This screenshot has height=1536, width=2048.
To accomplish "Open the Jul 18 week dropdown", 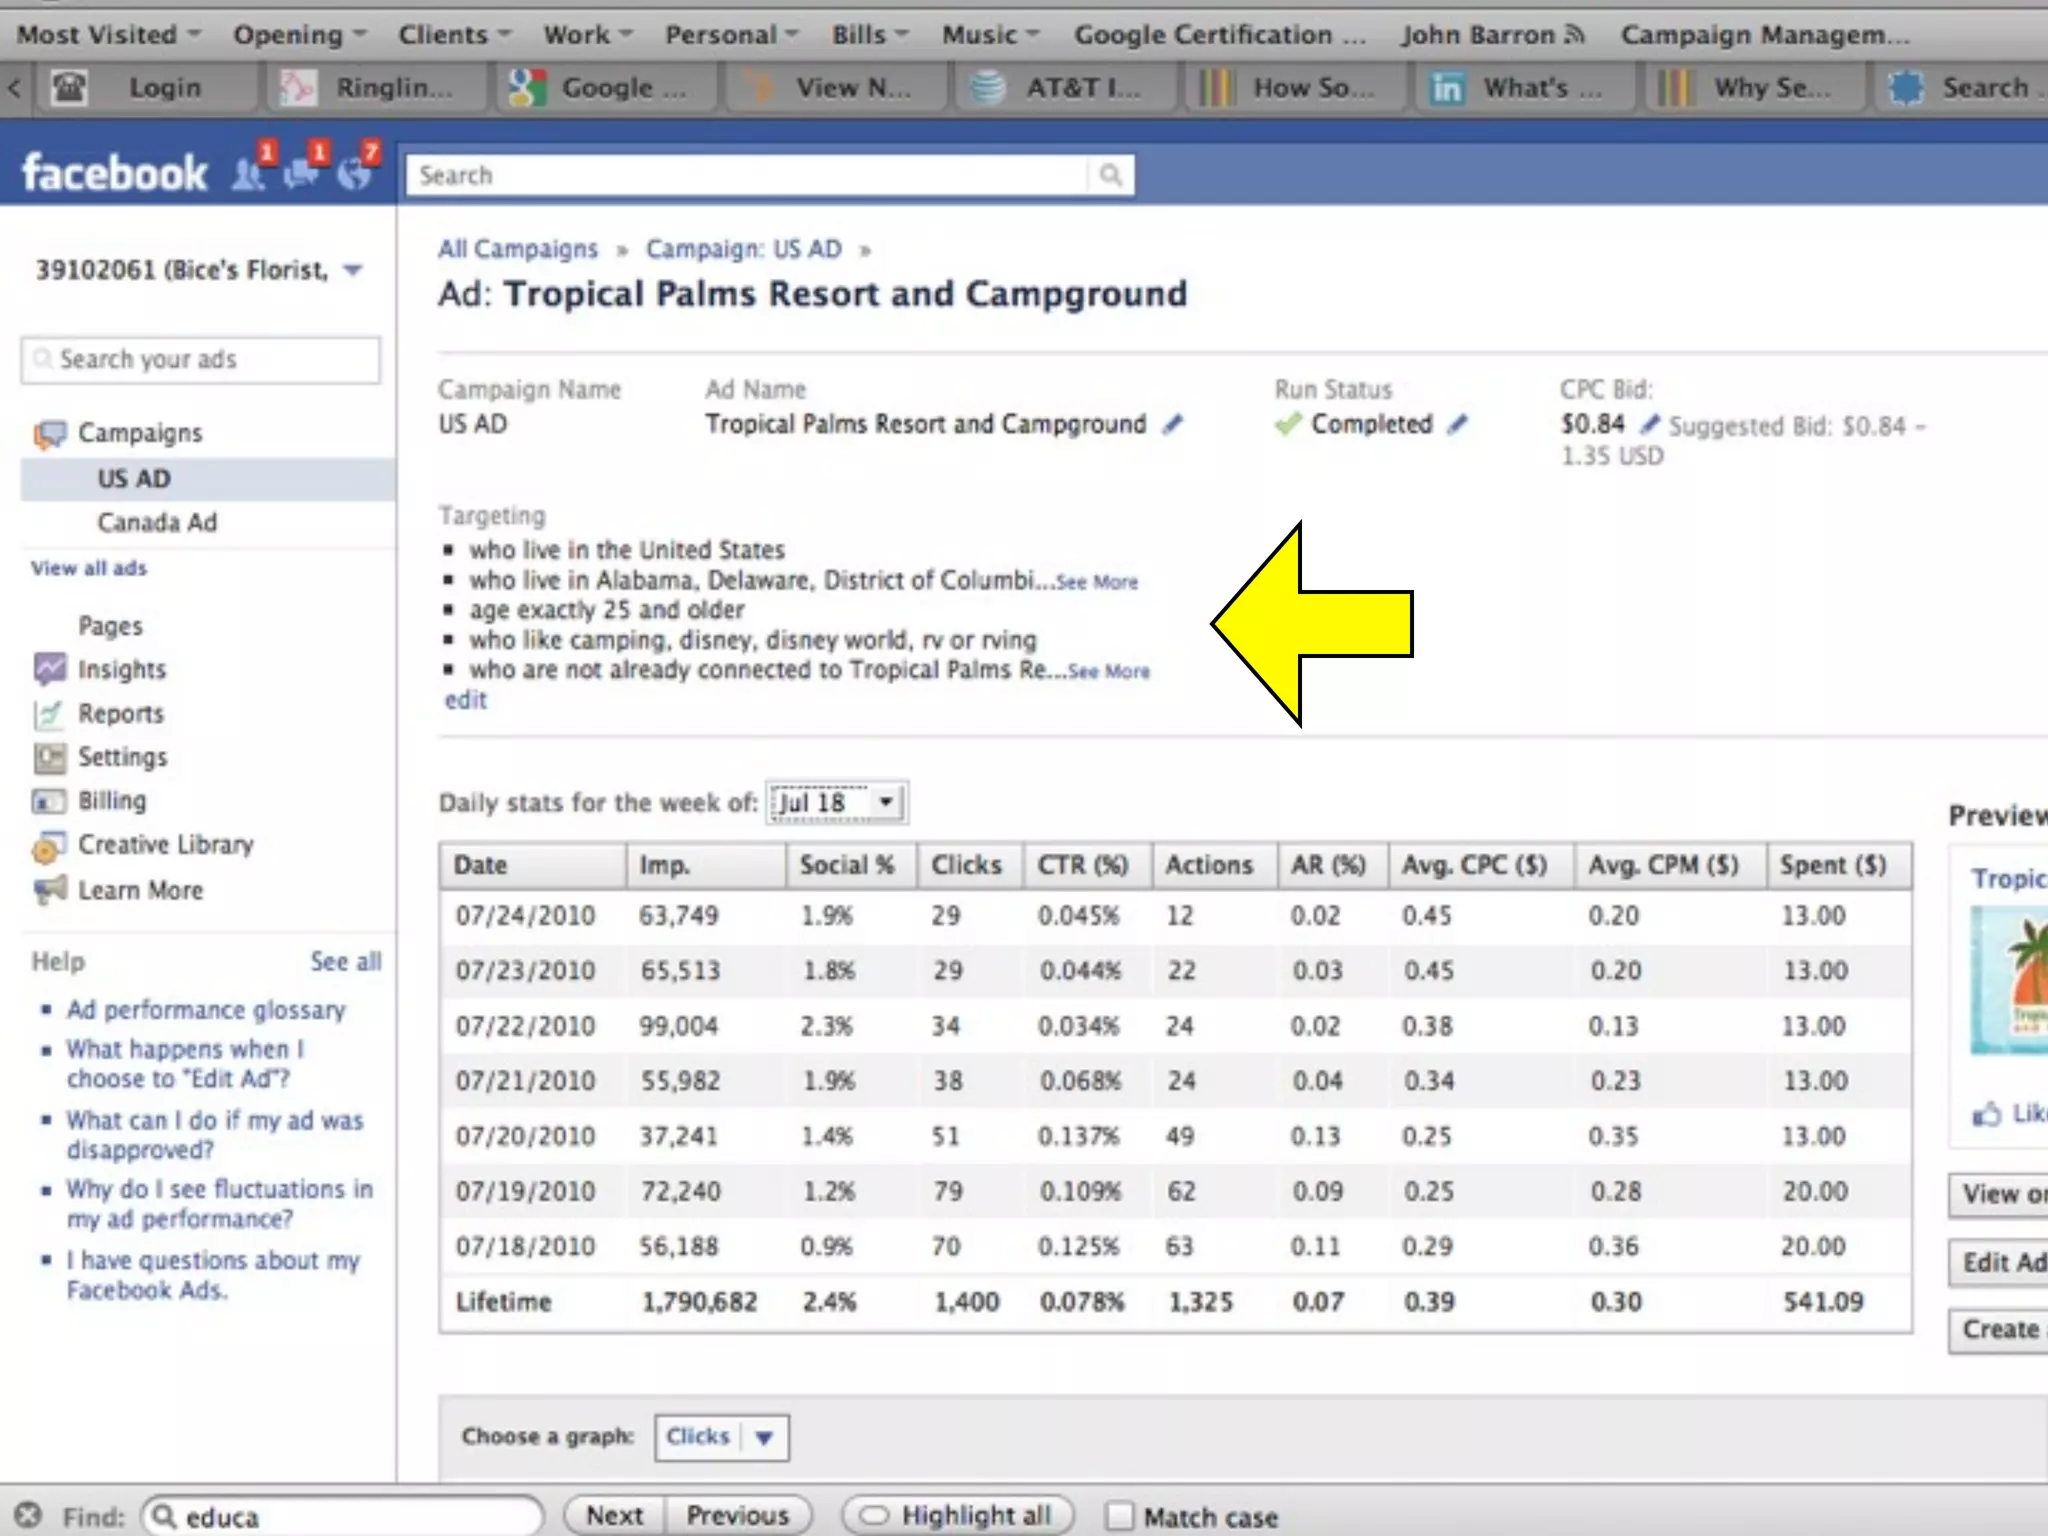I will (x=837, y=803).
